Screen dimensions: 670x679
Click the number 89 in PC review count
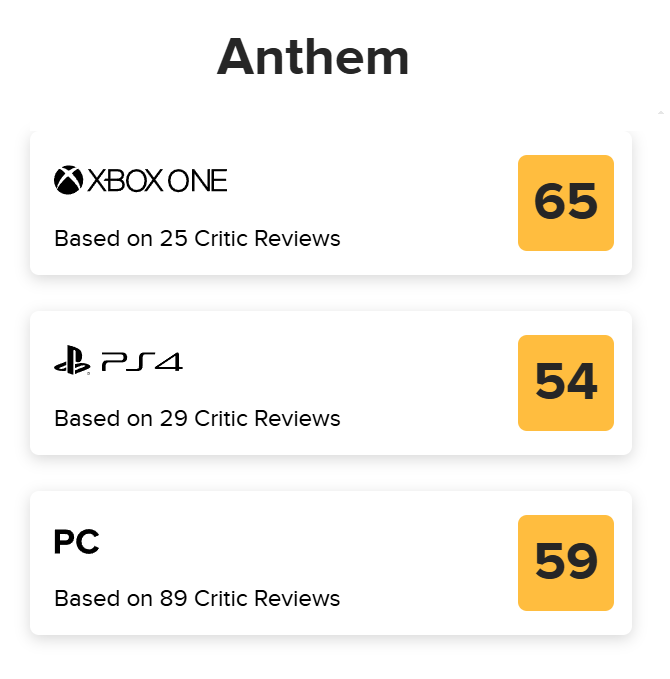(x=173, y=599)
